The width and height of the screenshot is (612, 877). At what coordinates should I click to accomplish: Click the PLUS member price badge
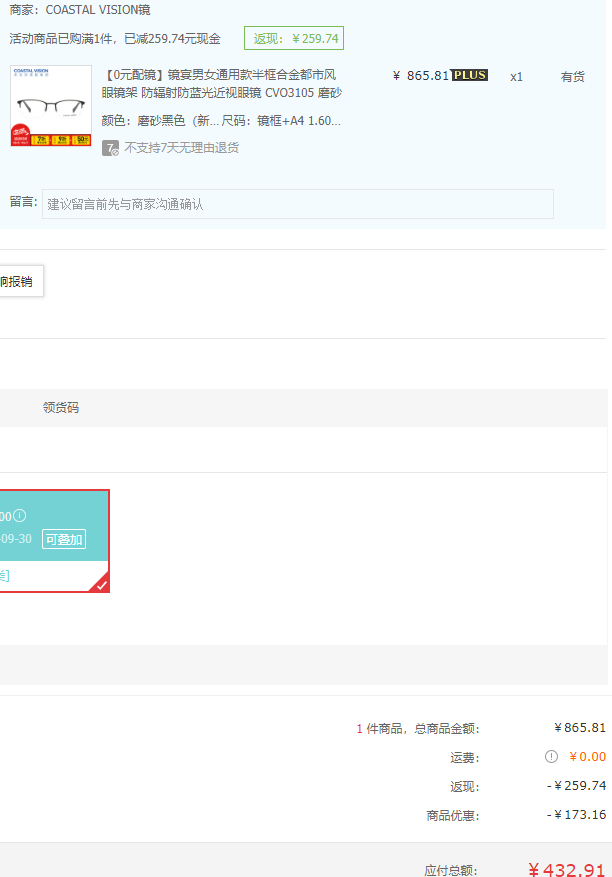(x=470, y=75)
